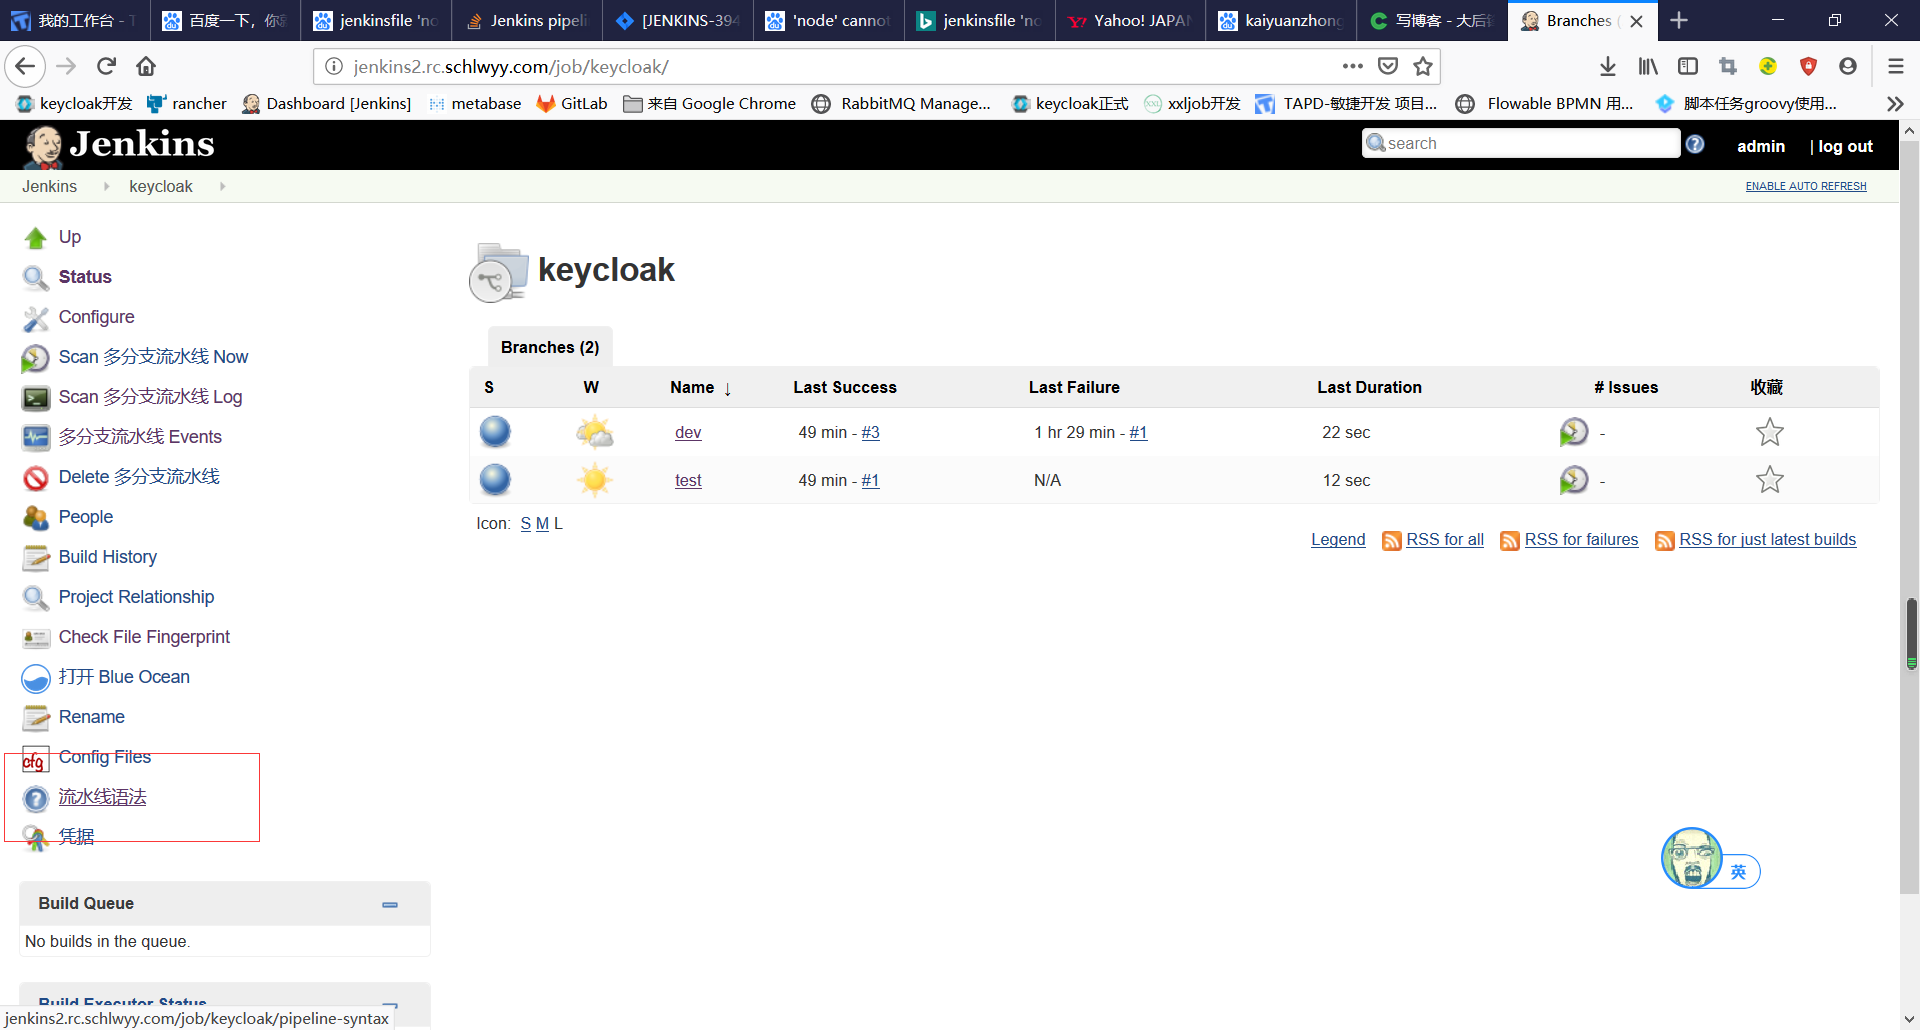1920x1030 pixels.
Task: Select medium icon size M
Action: (542, 524)
